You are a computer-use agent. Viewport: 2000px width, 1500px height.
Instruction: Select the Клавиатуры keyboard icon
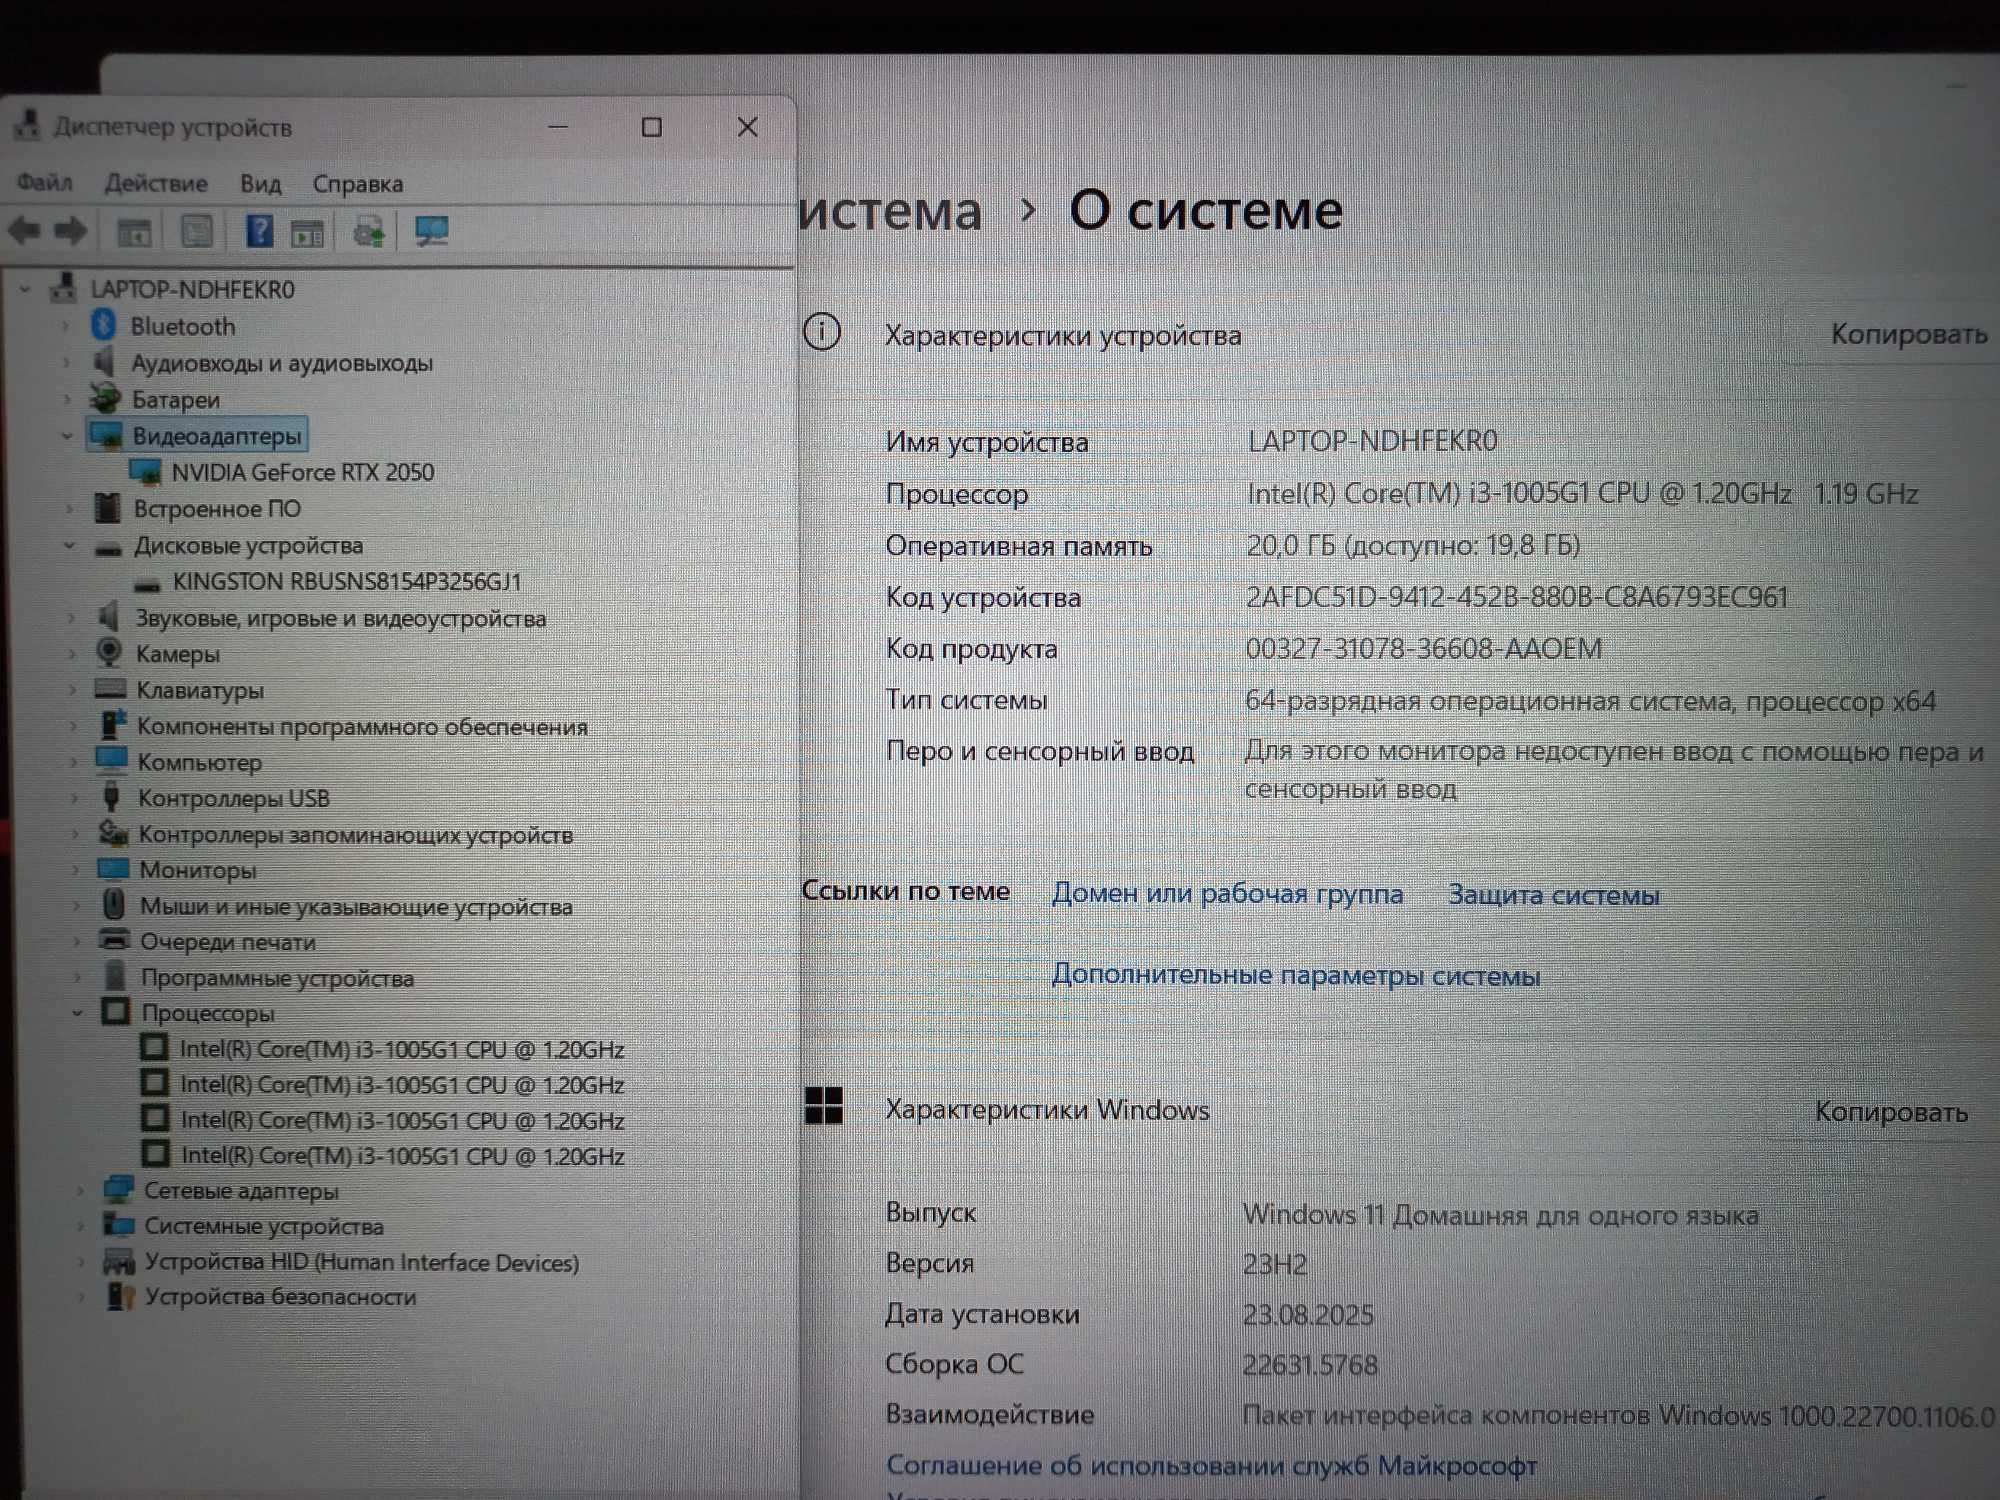[110, 689]
